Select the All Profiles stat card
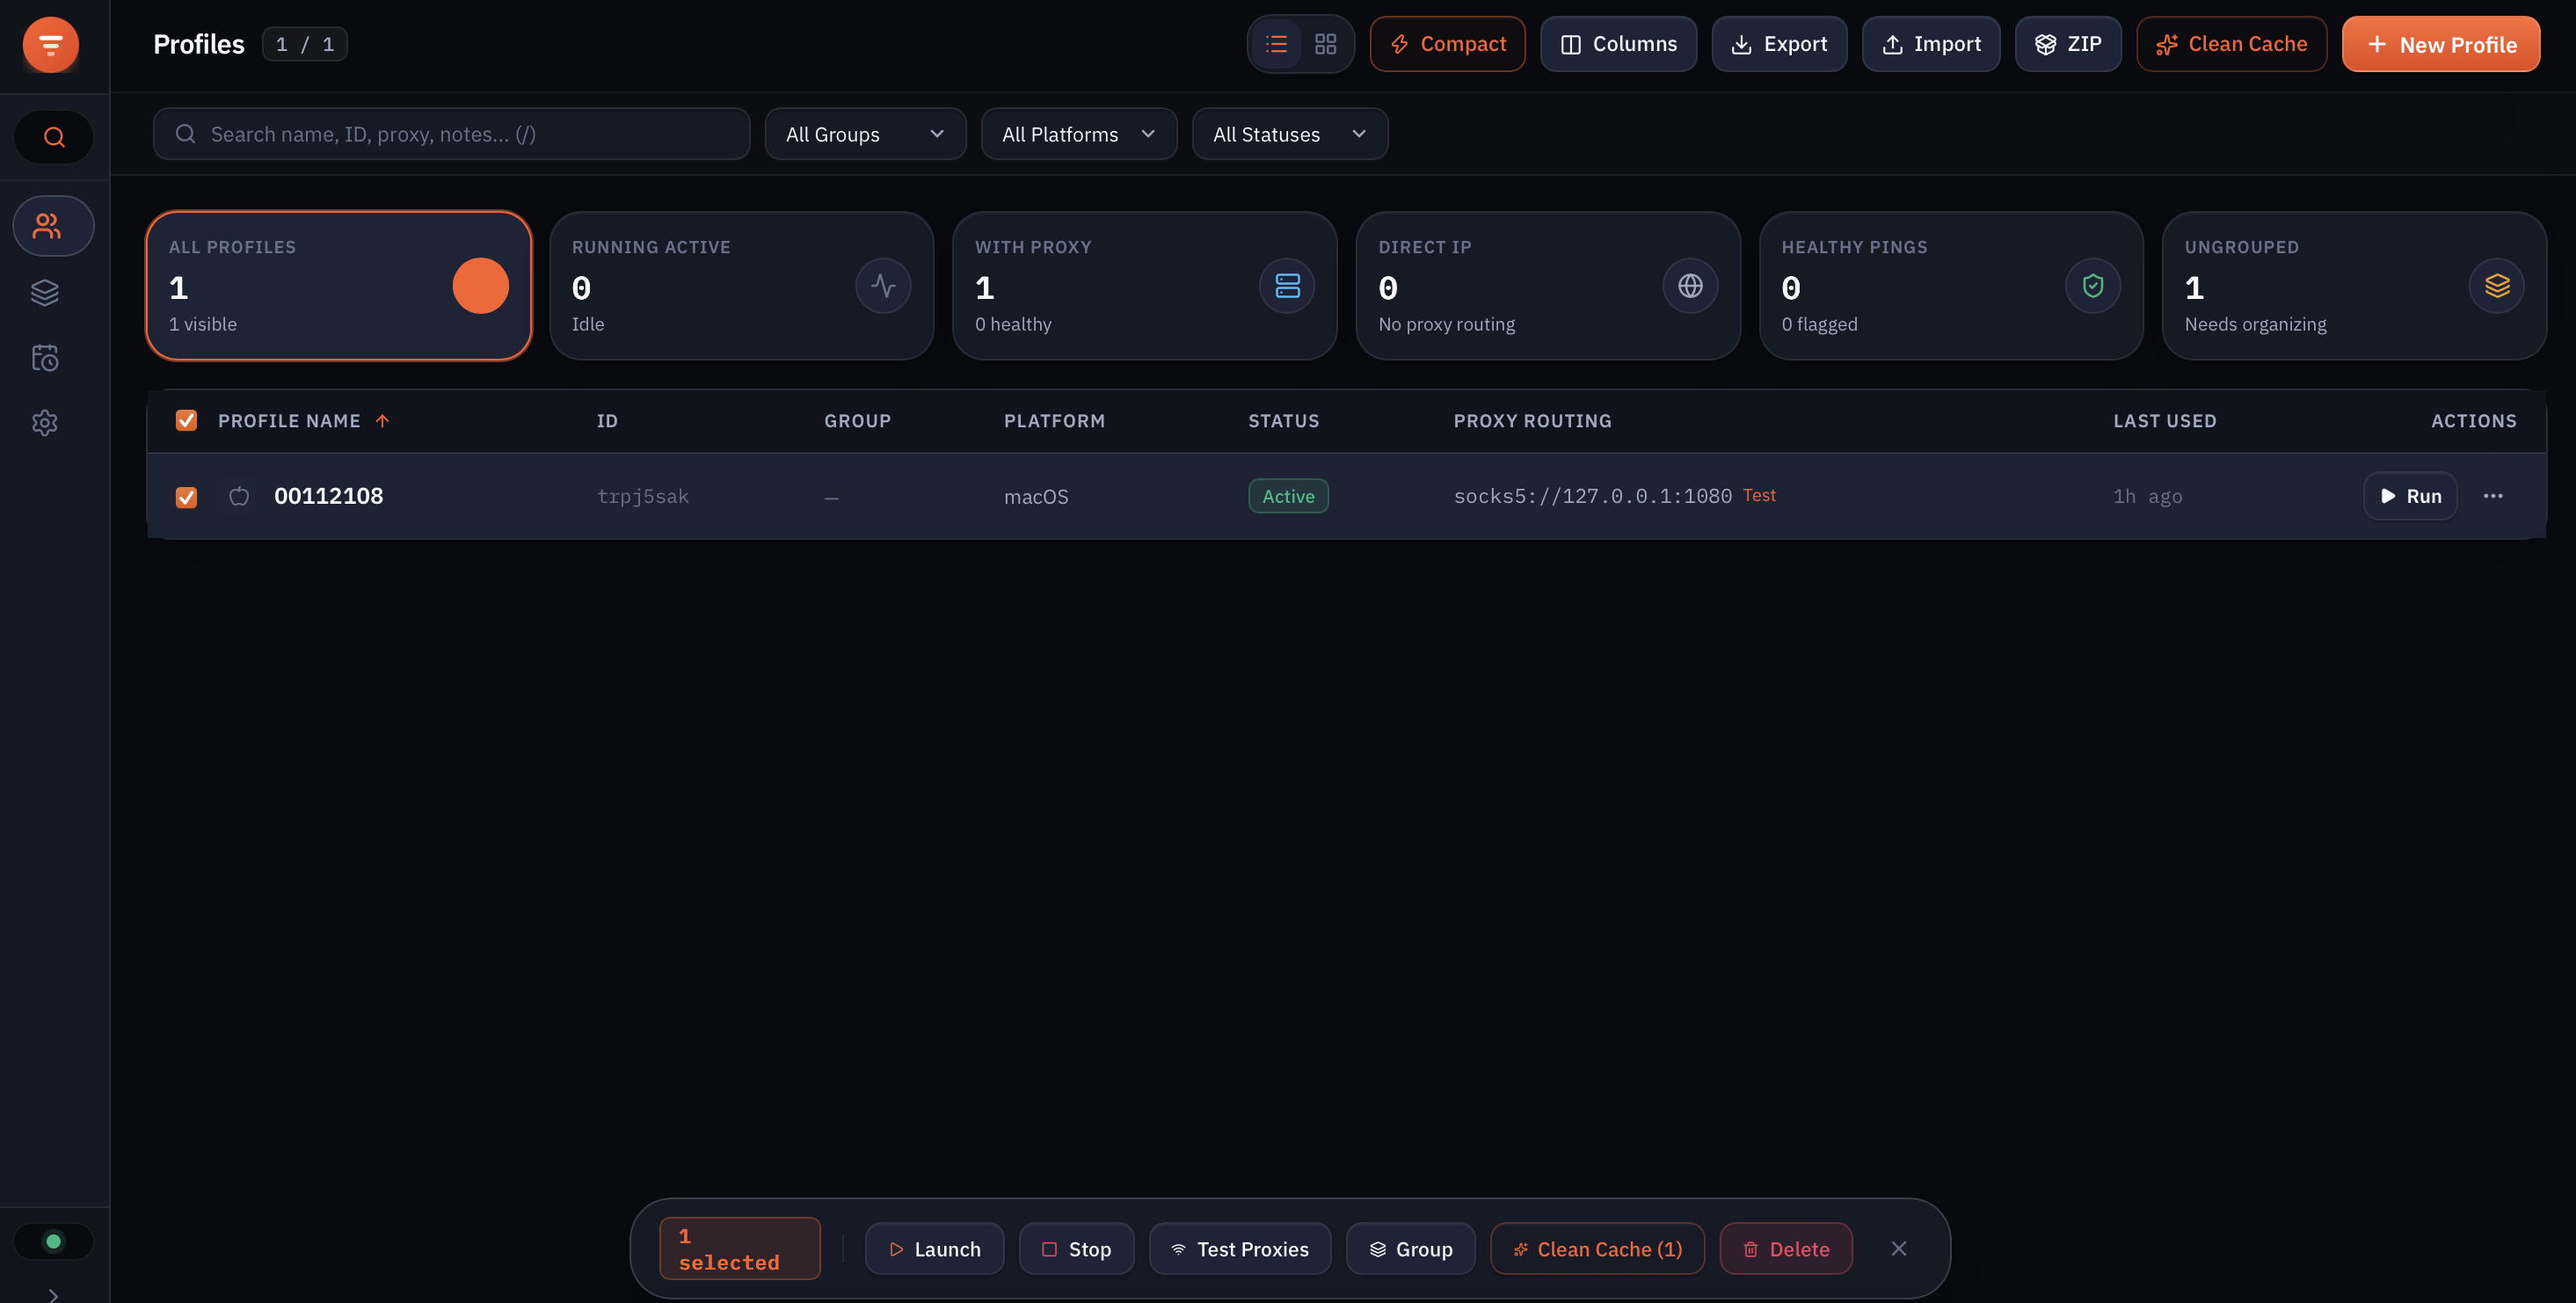Image resolution: width=2576 pixels, height=1303 pixels. pyautogui.click(x=338, y=285)
